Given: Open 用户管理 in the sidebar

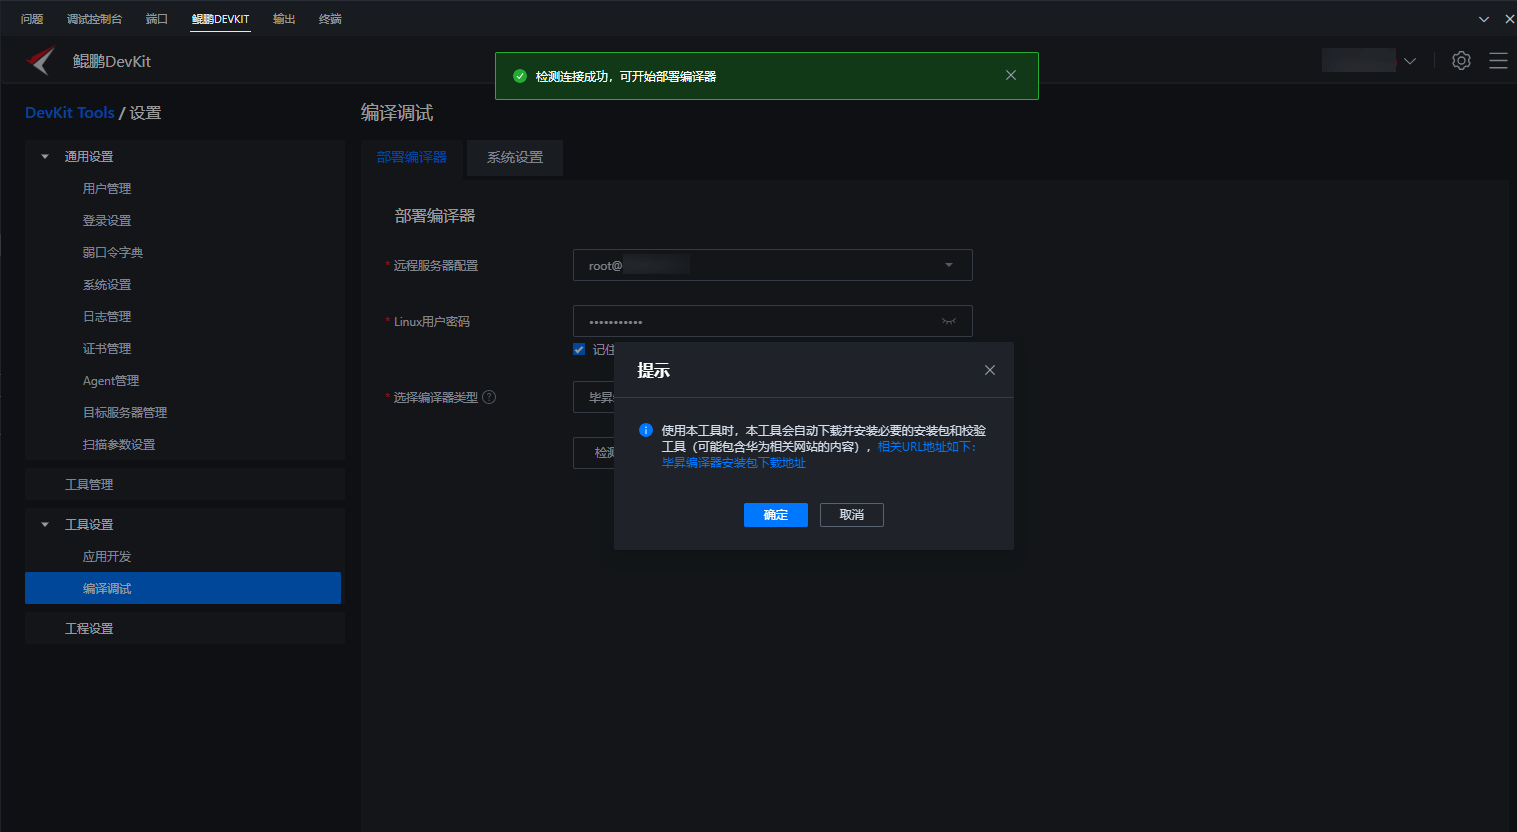Looking at the screenshot, I should [107, 188].
